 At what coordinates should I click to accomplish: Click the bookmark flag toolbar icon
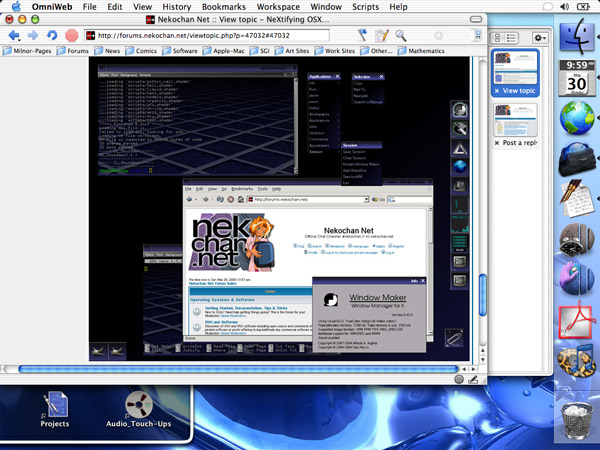coord(362,35)
